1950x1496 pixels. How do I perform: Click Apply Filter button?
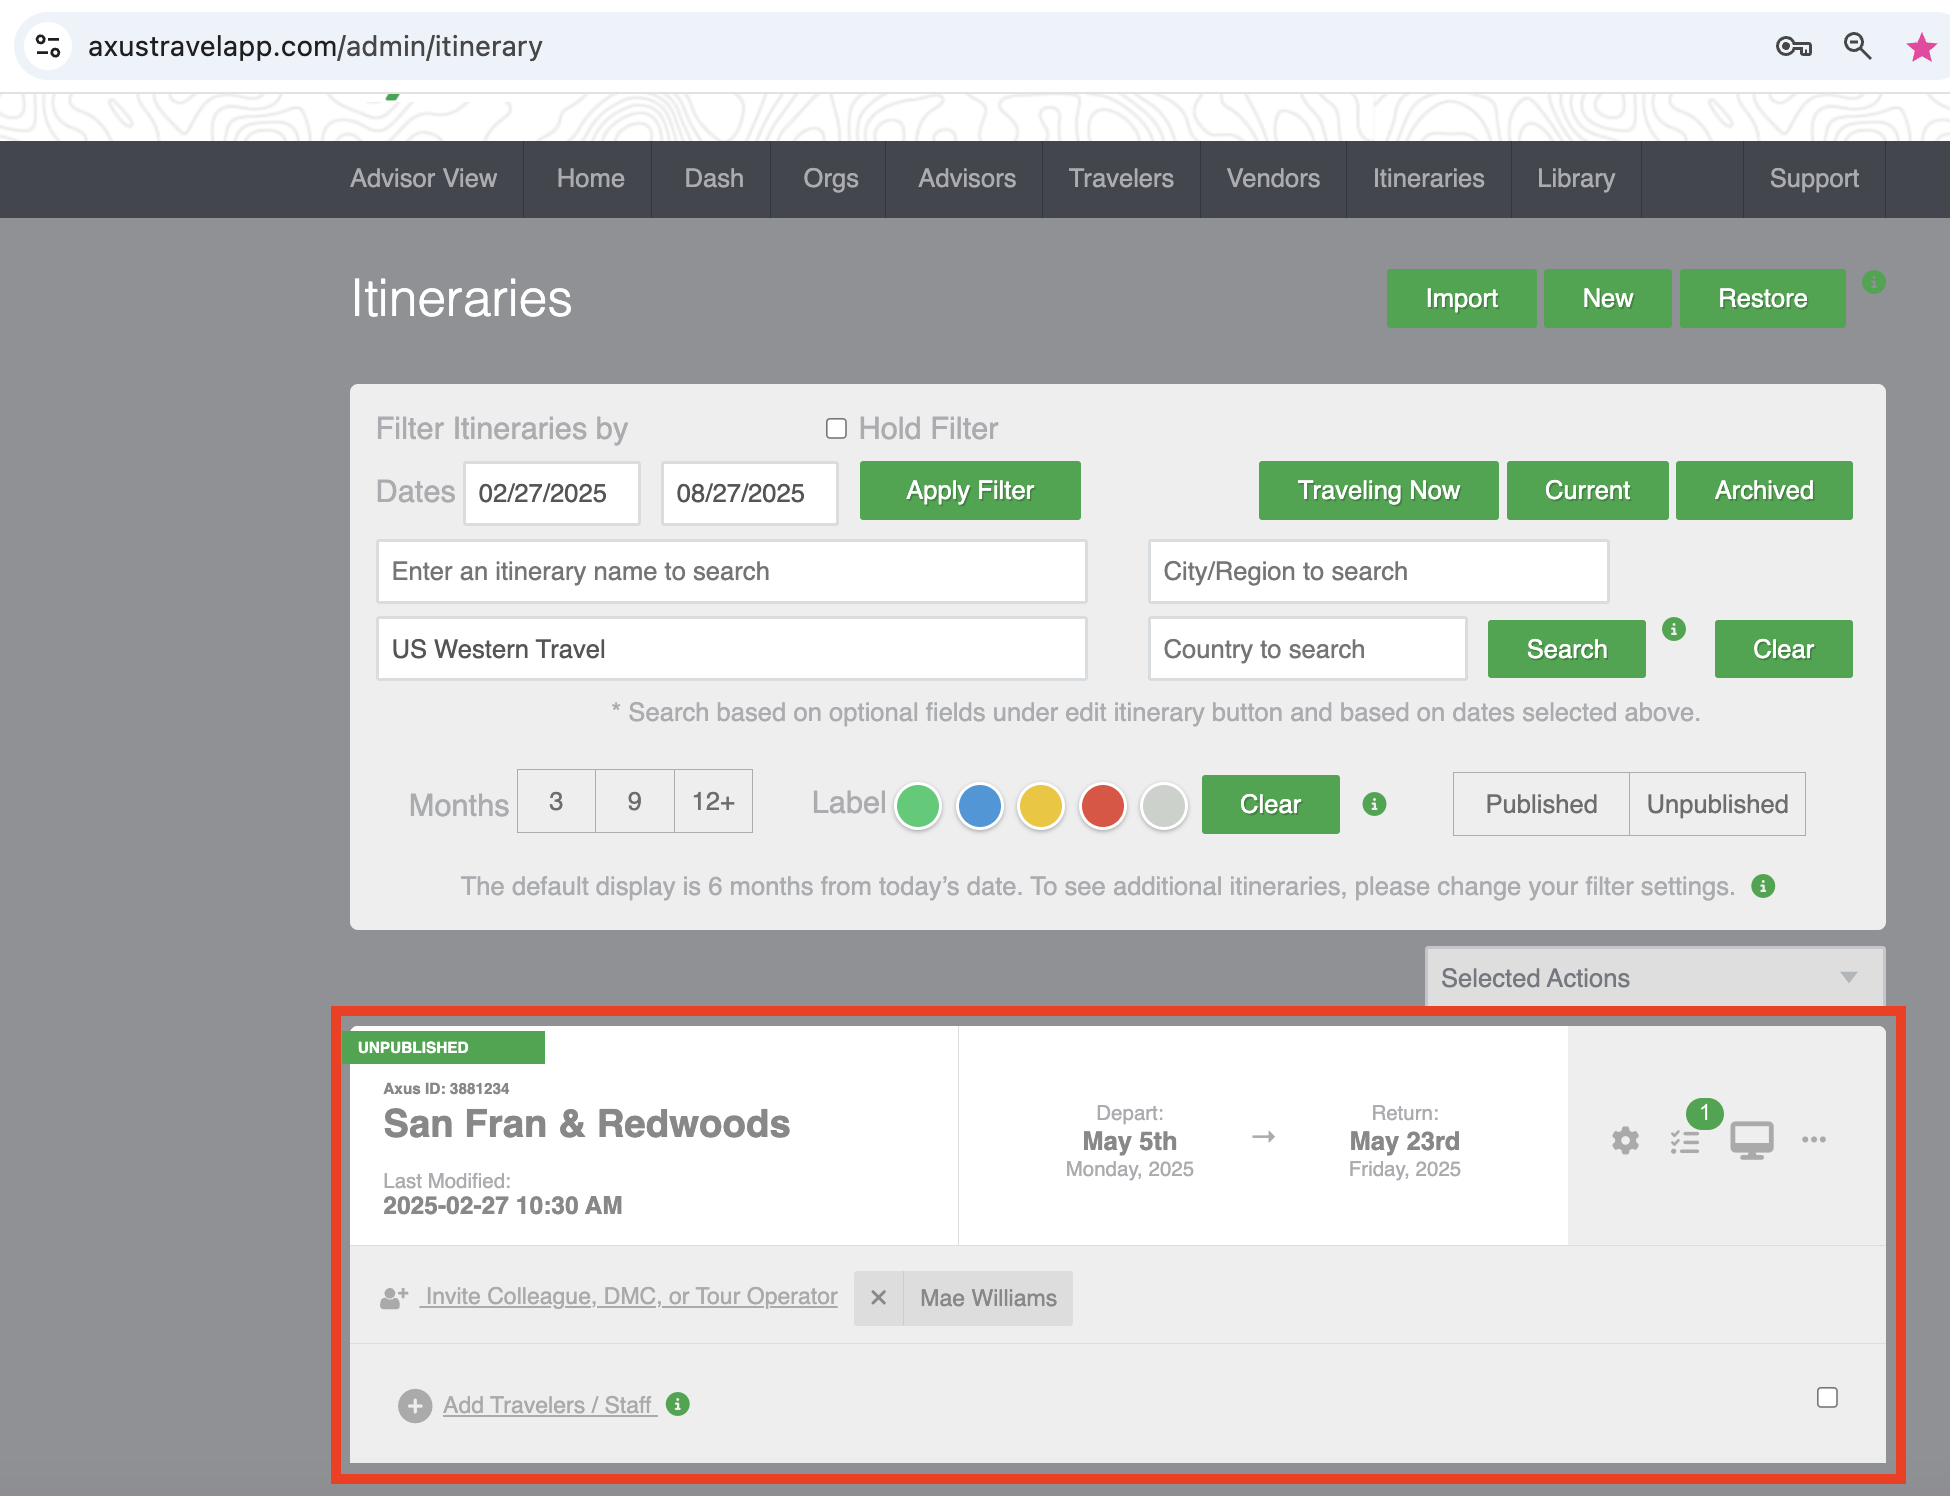(x=970, y=490)
